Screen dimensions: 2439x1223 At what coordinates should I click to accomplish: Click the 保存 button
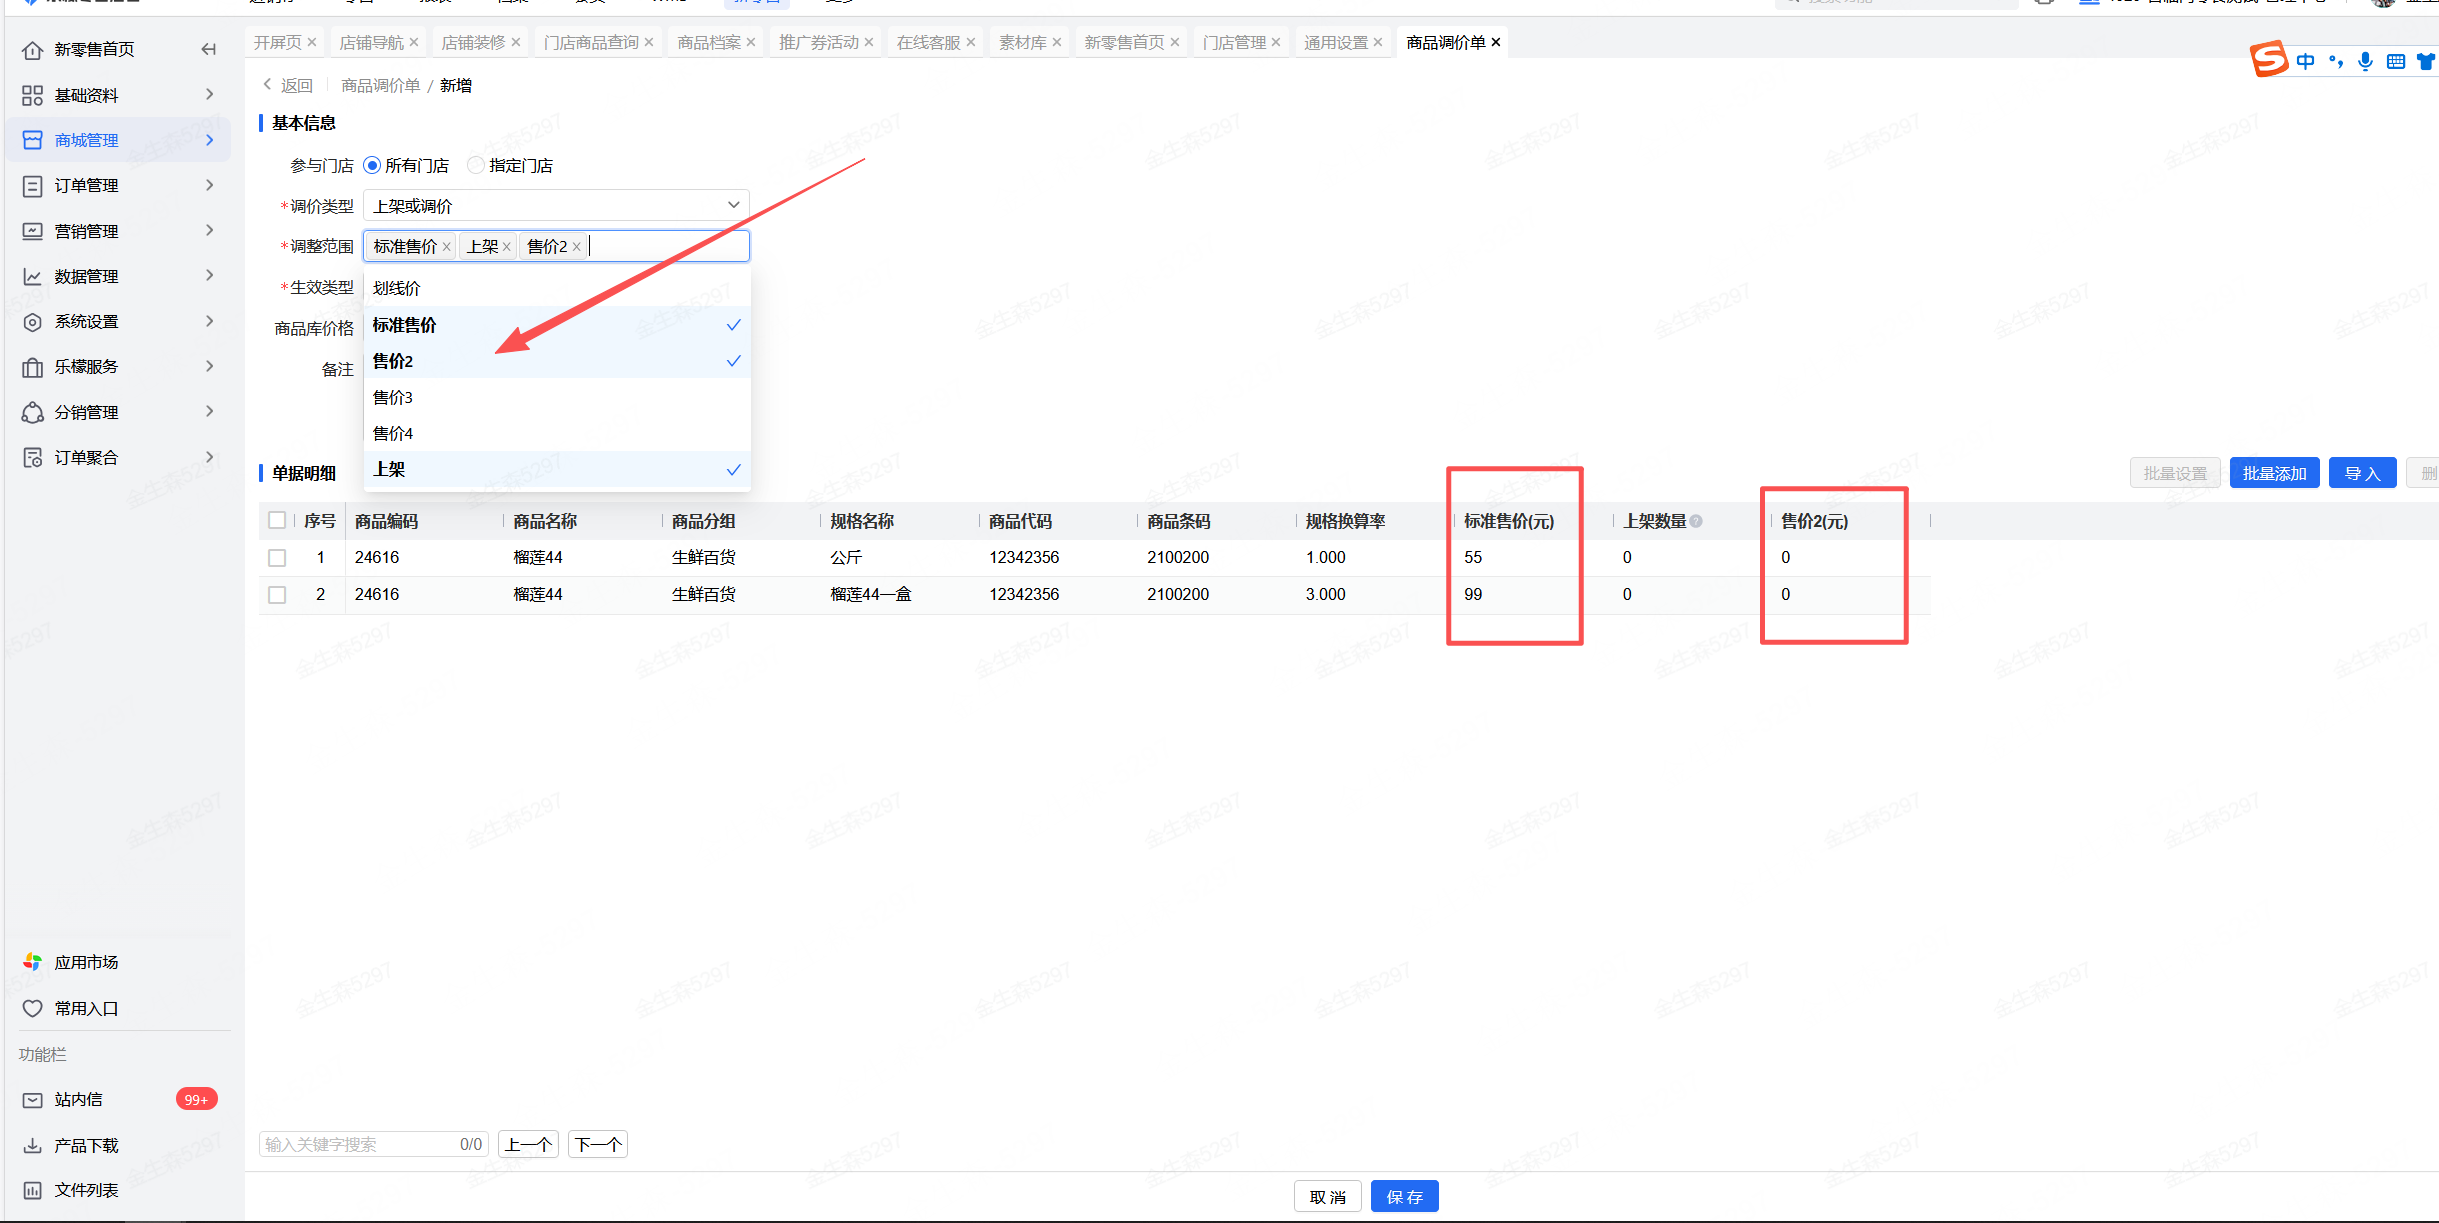click(x=1404, y=1196)
